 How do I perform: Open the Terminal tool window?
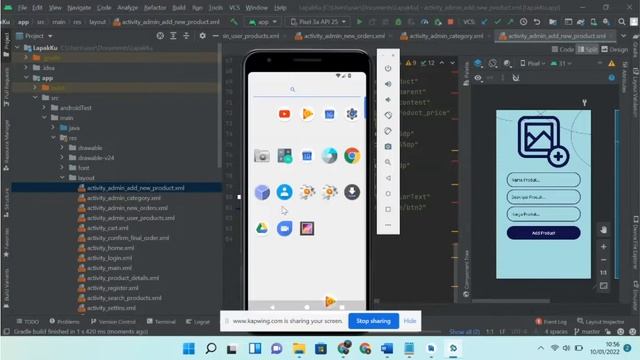click(161, 322)
